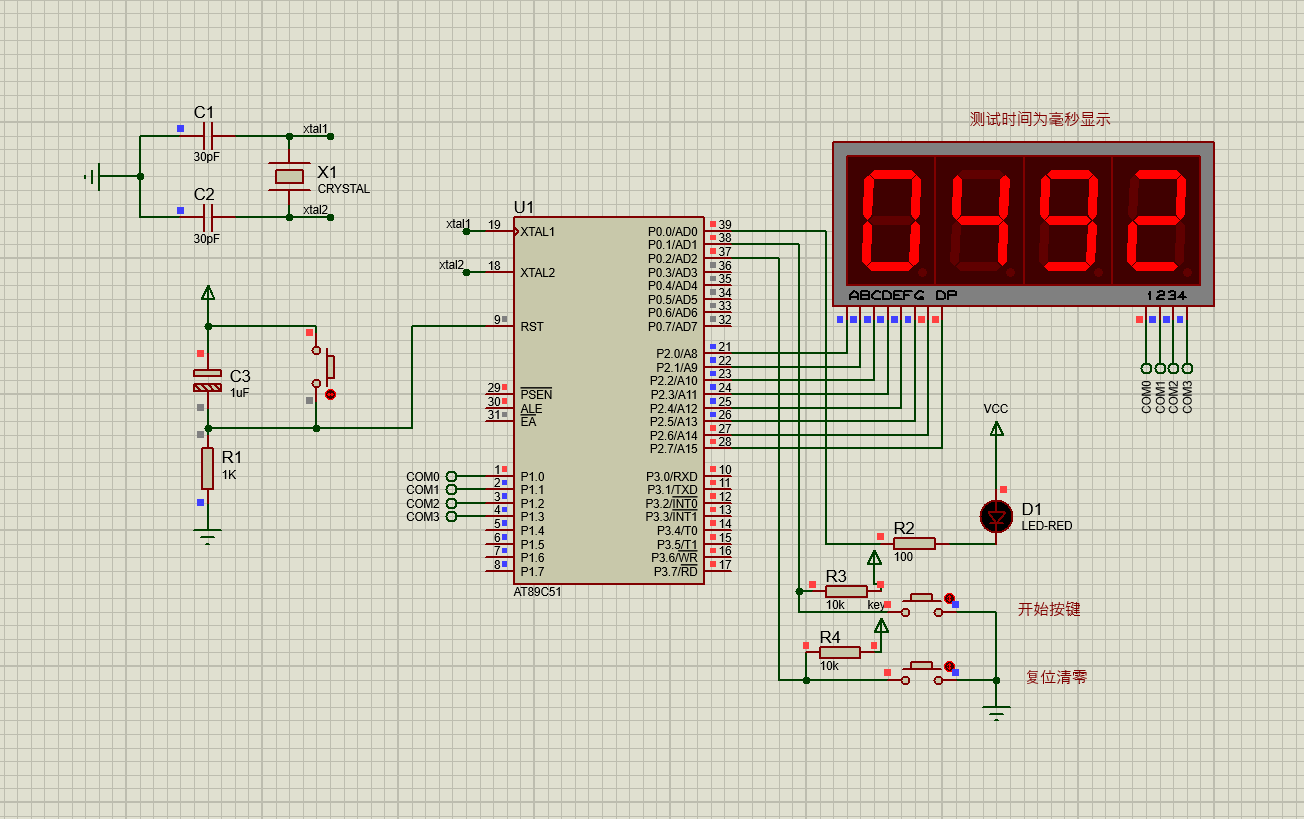The width and height of the screenshot is (1304, 819).
Task: Click the AT89C51 part name text
Action: pyautogui.click(x=537, y=592)
